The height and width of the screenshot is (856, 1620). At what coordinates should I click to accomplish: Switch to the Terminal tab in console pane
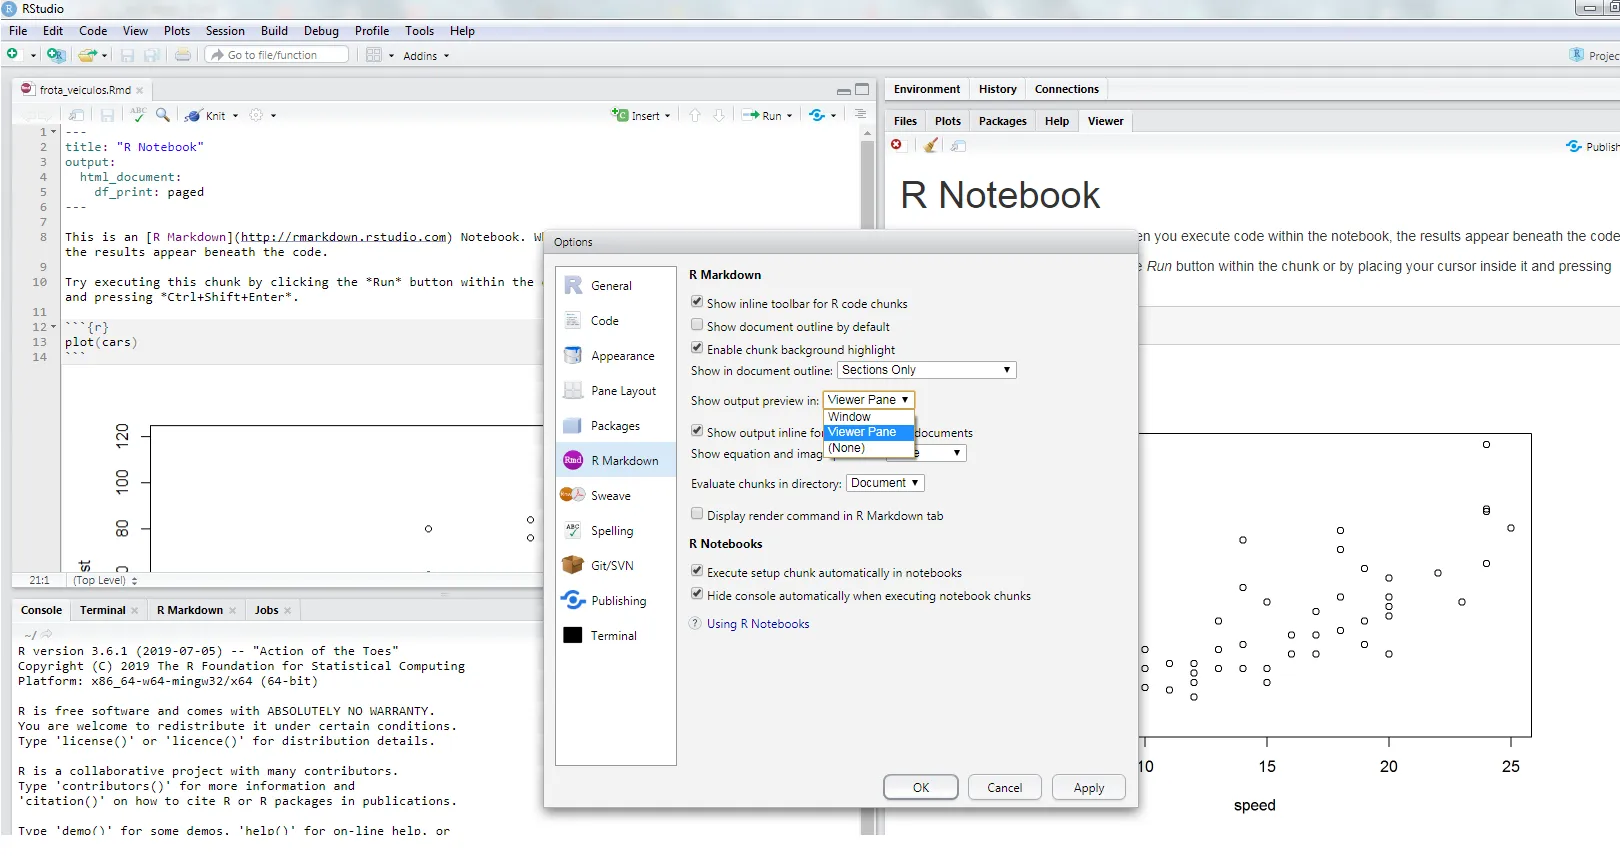tap(103, 610)
